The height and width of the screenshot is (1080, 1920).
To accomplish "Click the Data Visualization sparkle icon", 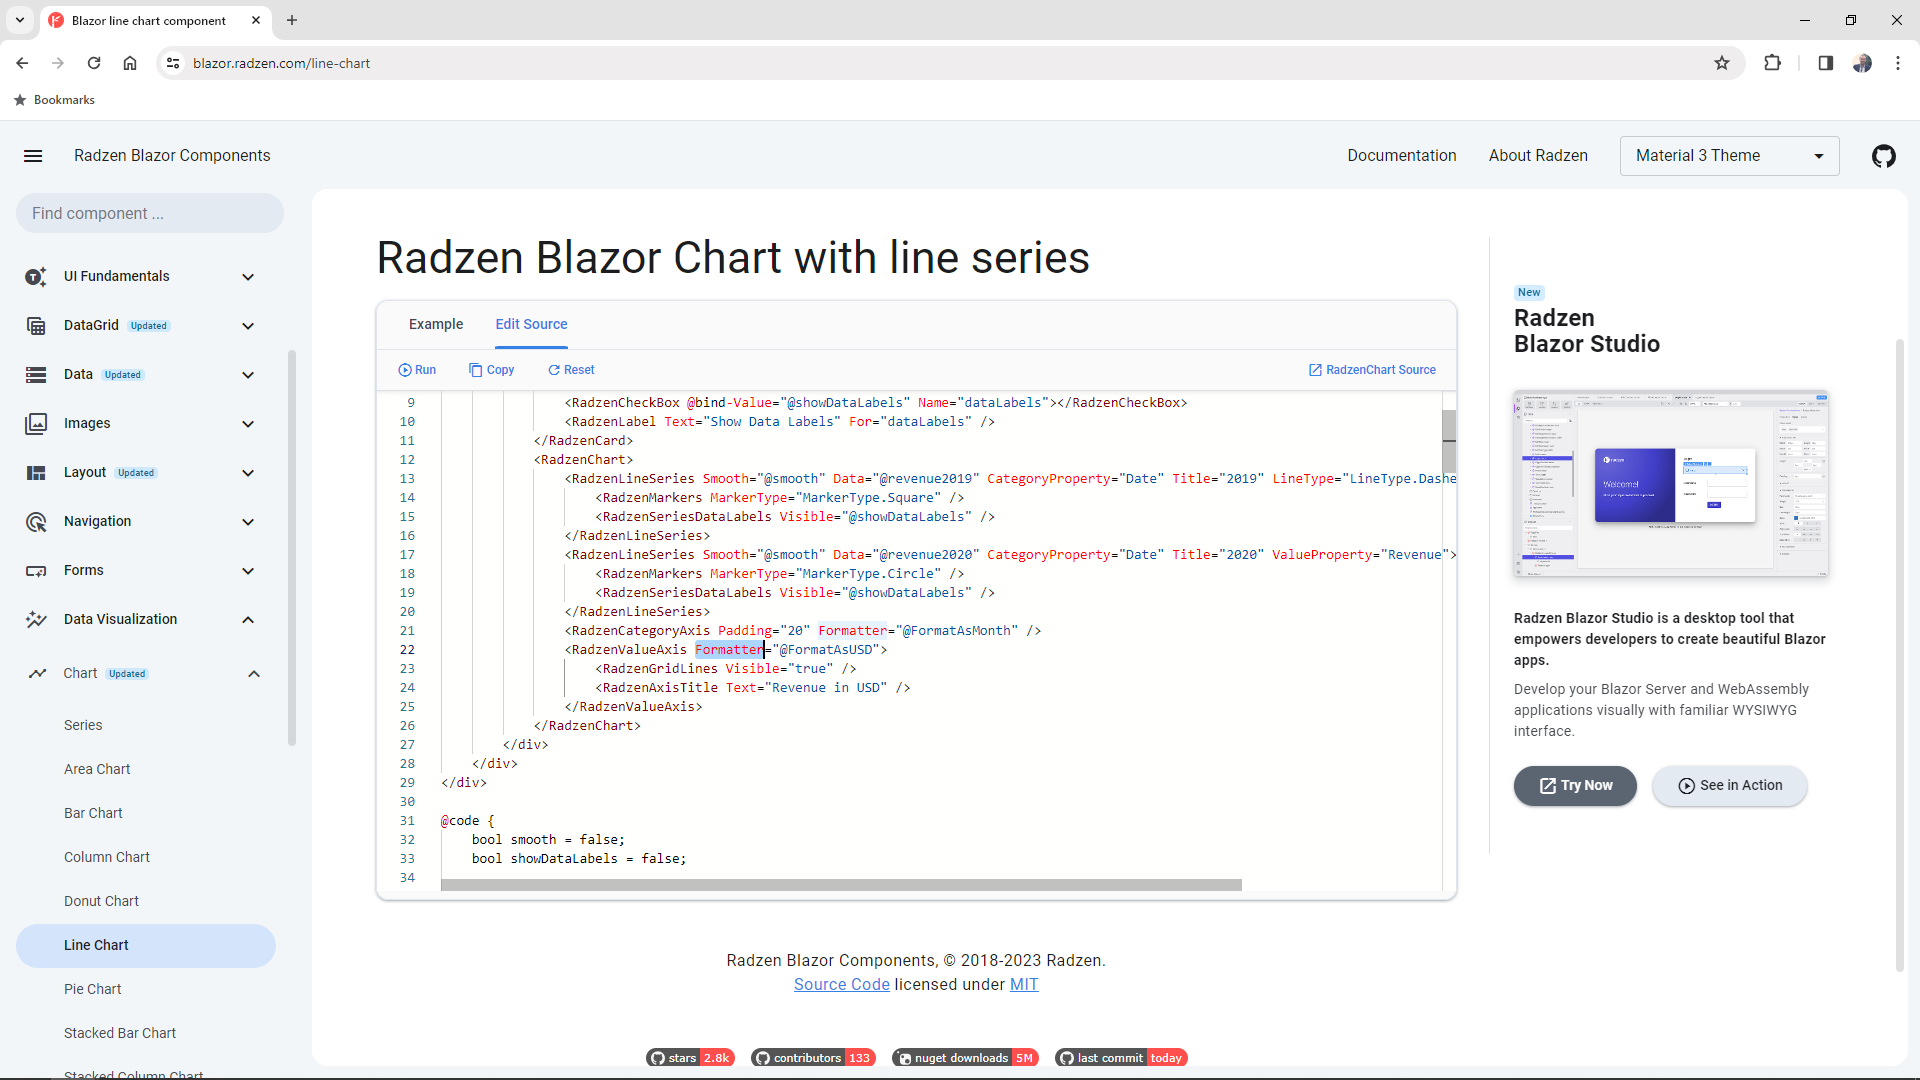I will click(x=36, y=619).
